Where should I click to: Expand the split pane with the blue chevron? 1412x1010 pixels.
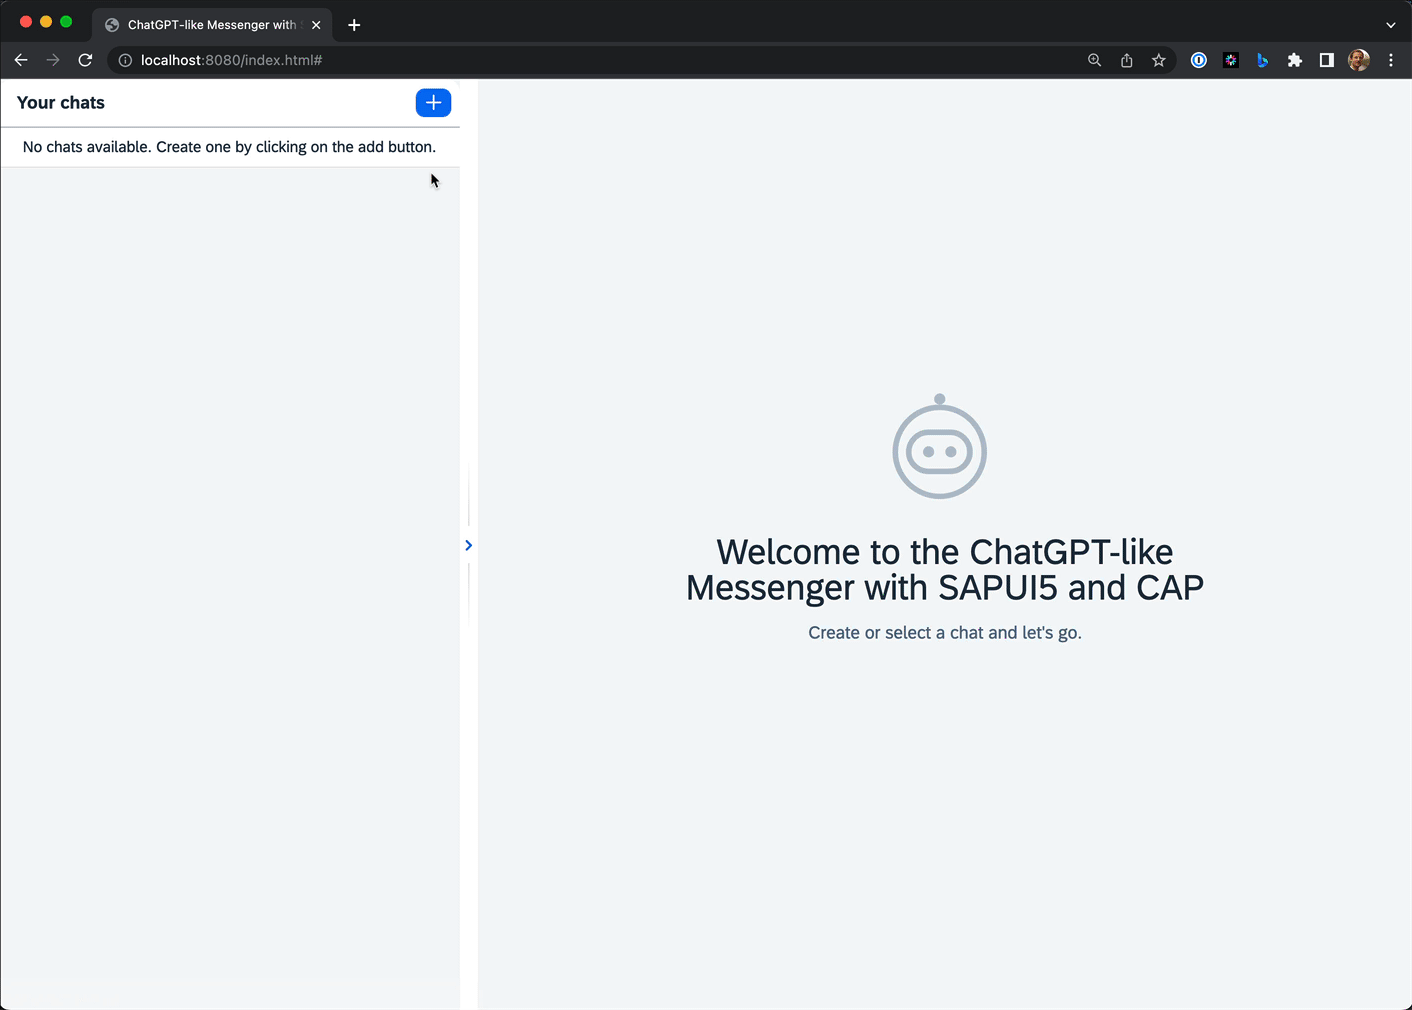468,545
